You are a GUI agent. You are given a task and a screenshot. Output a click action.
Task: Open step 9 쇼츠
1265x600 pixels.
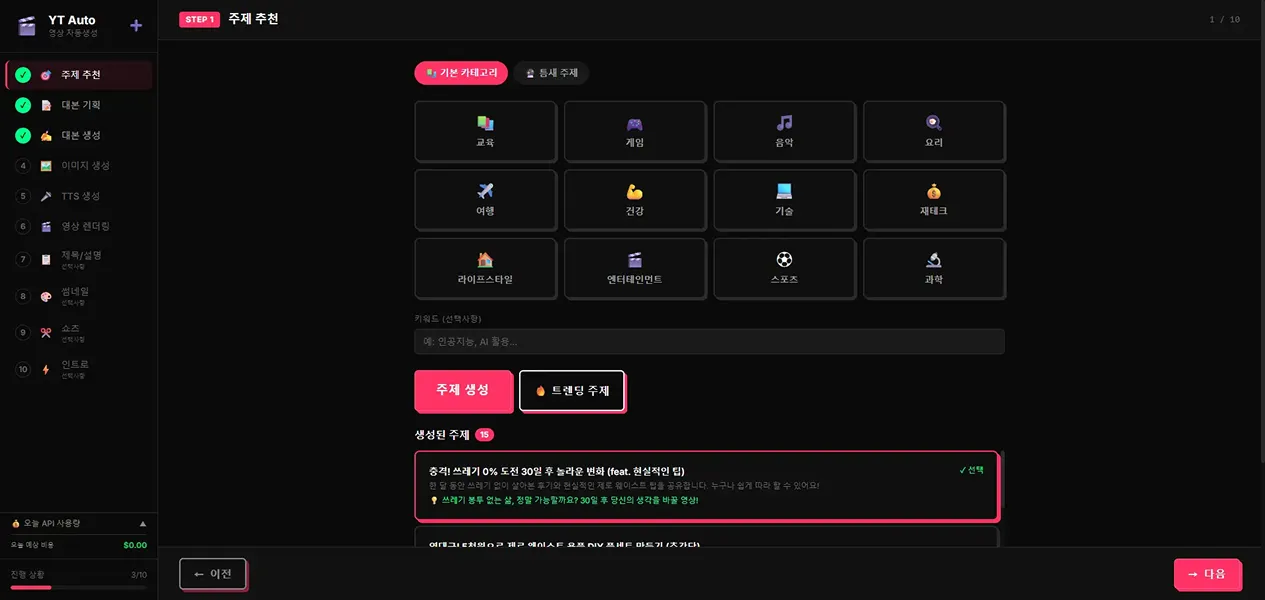tap(79, 332)
